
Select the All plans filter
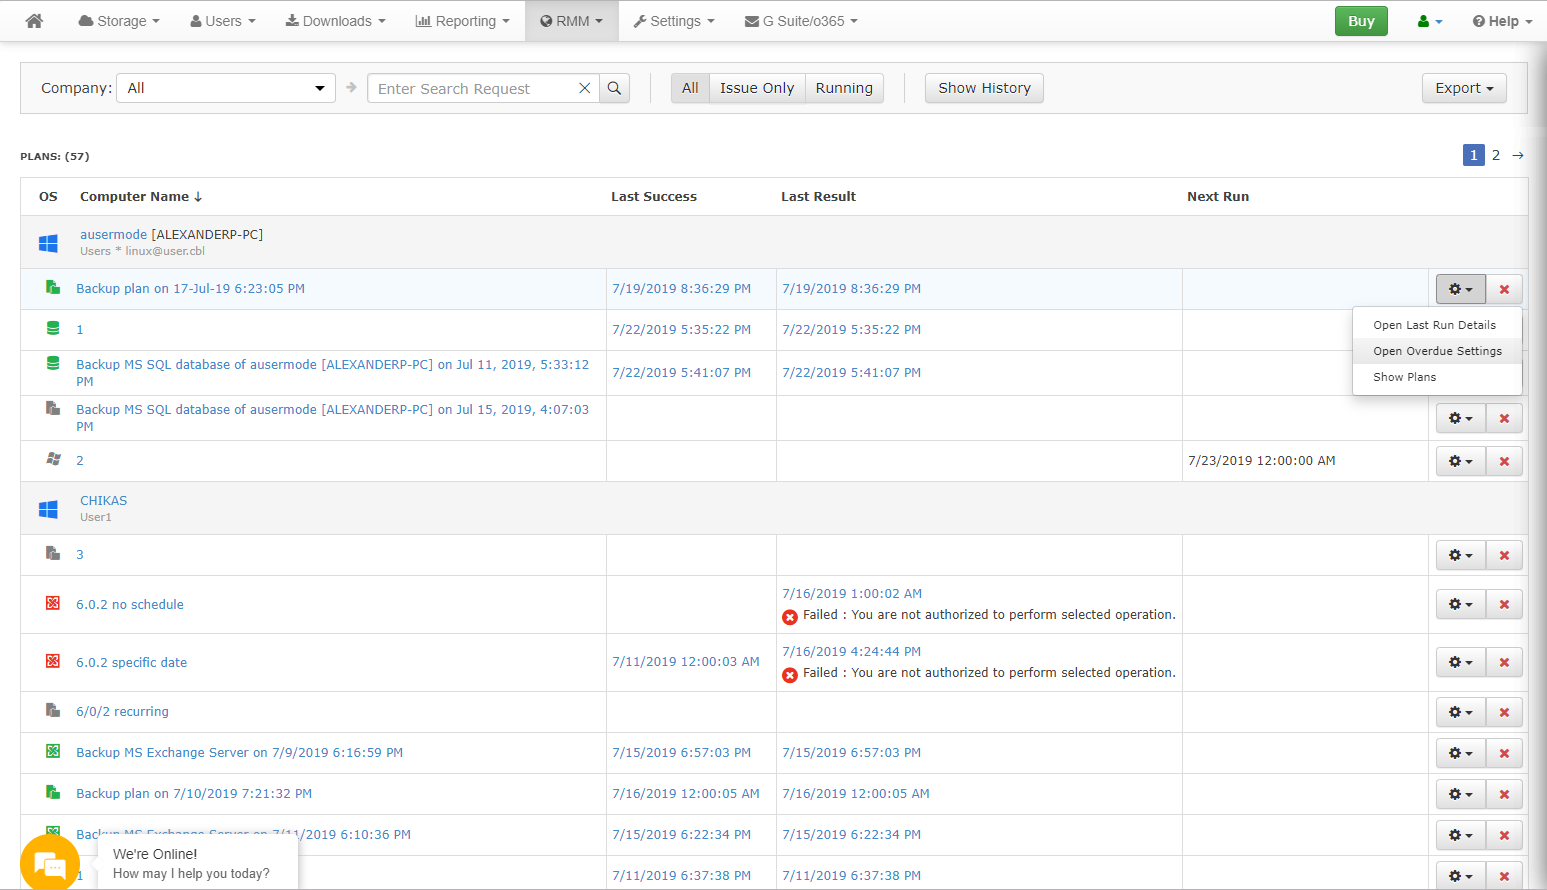point(689,88)
